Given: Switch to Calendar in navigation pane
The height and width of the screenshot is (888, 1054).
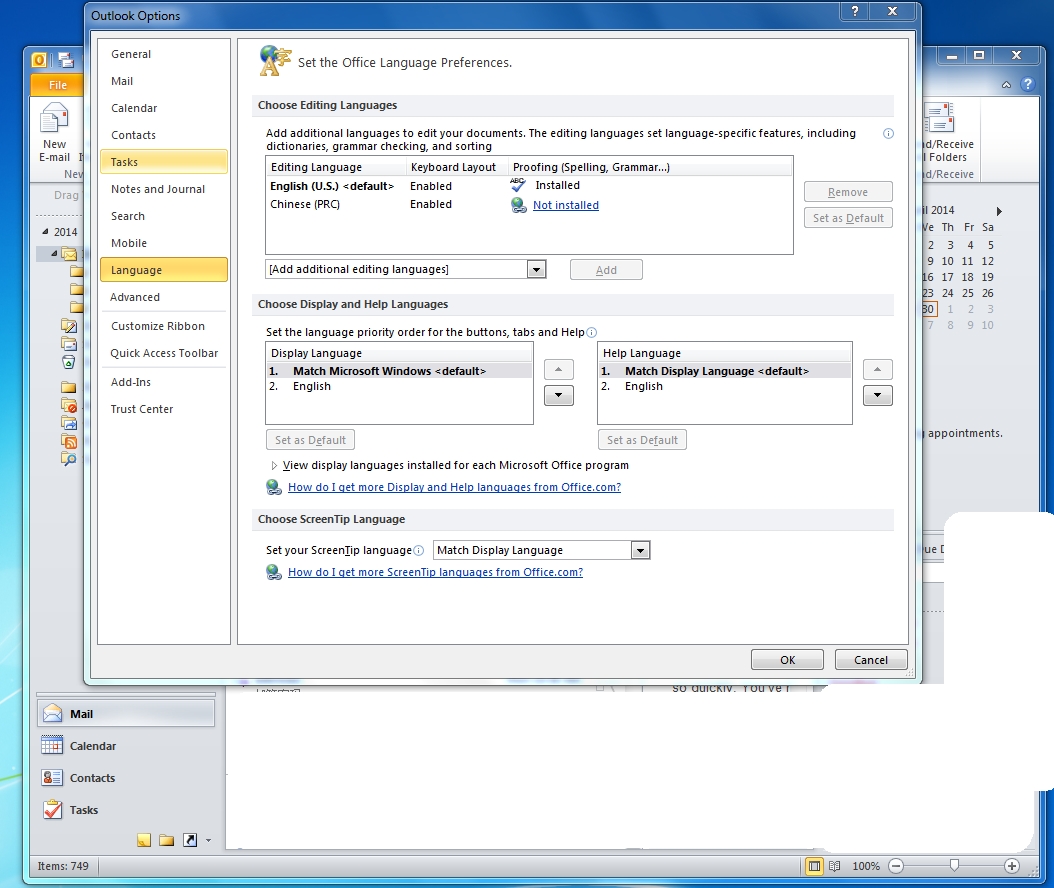Looking at the screenshot, I should 126,746.
